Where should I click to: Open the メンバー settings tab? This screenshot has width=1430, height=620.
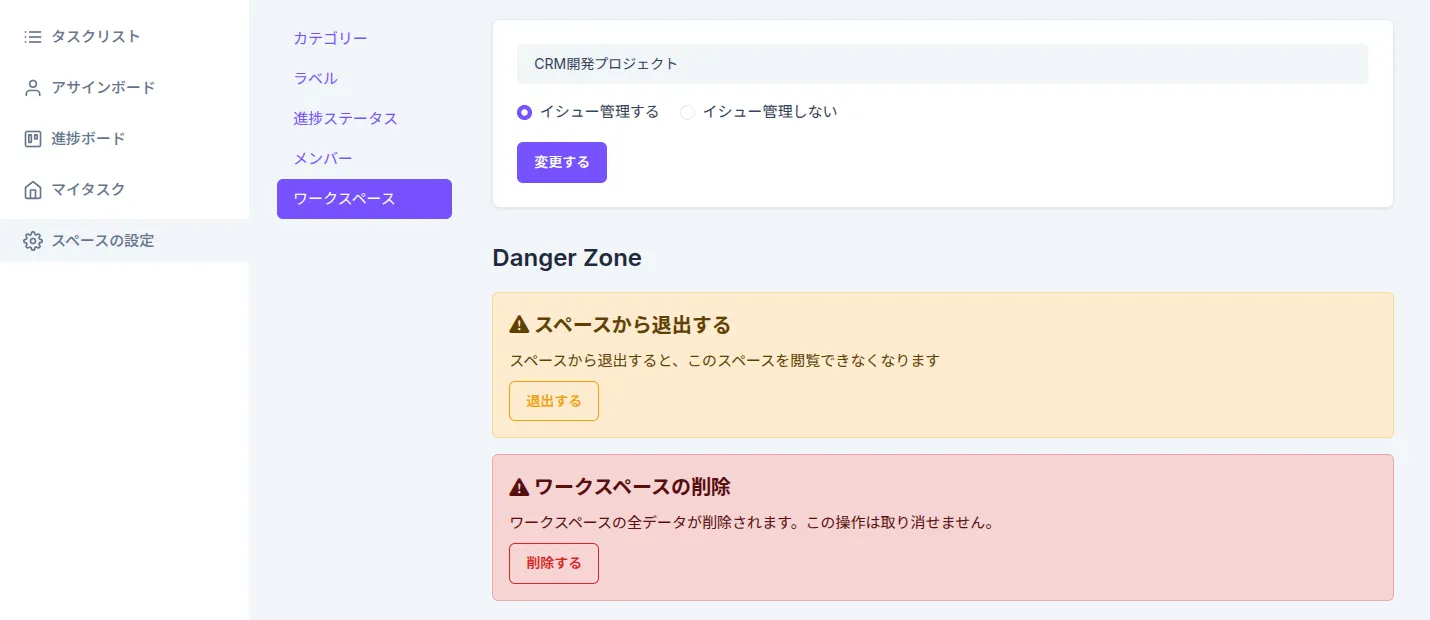(x=322, y=159)
